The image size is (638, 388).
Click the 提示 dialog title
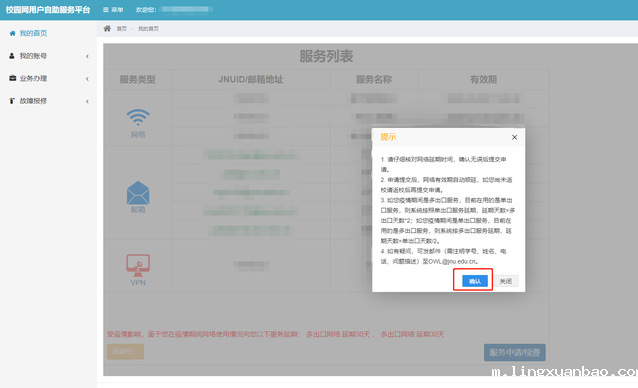[x=388, y=137]
